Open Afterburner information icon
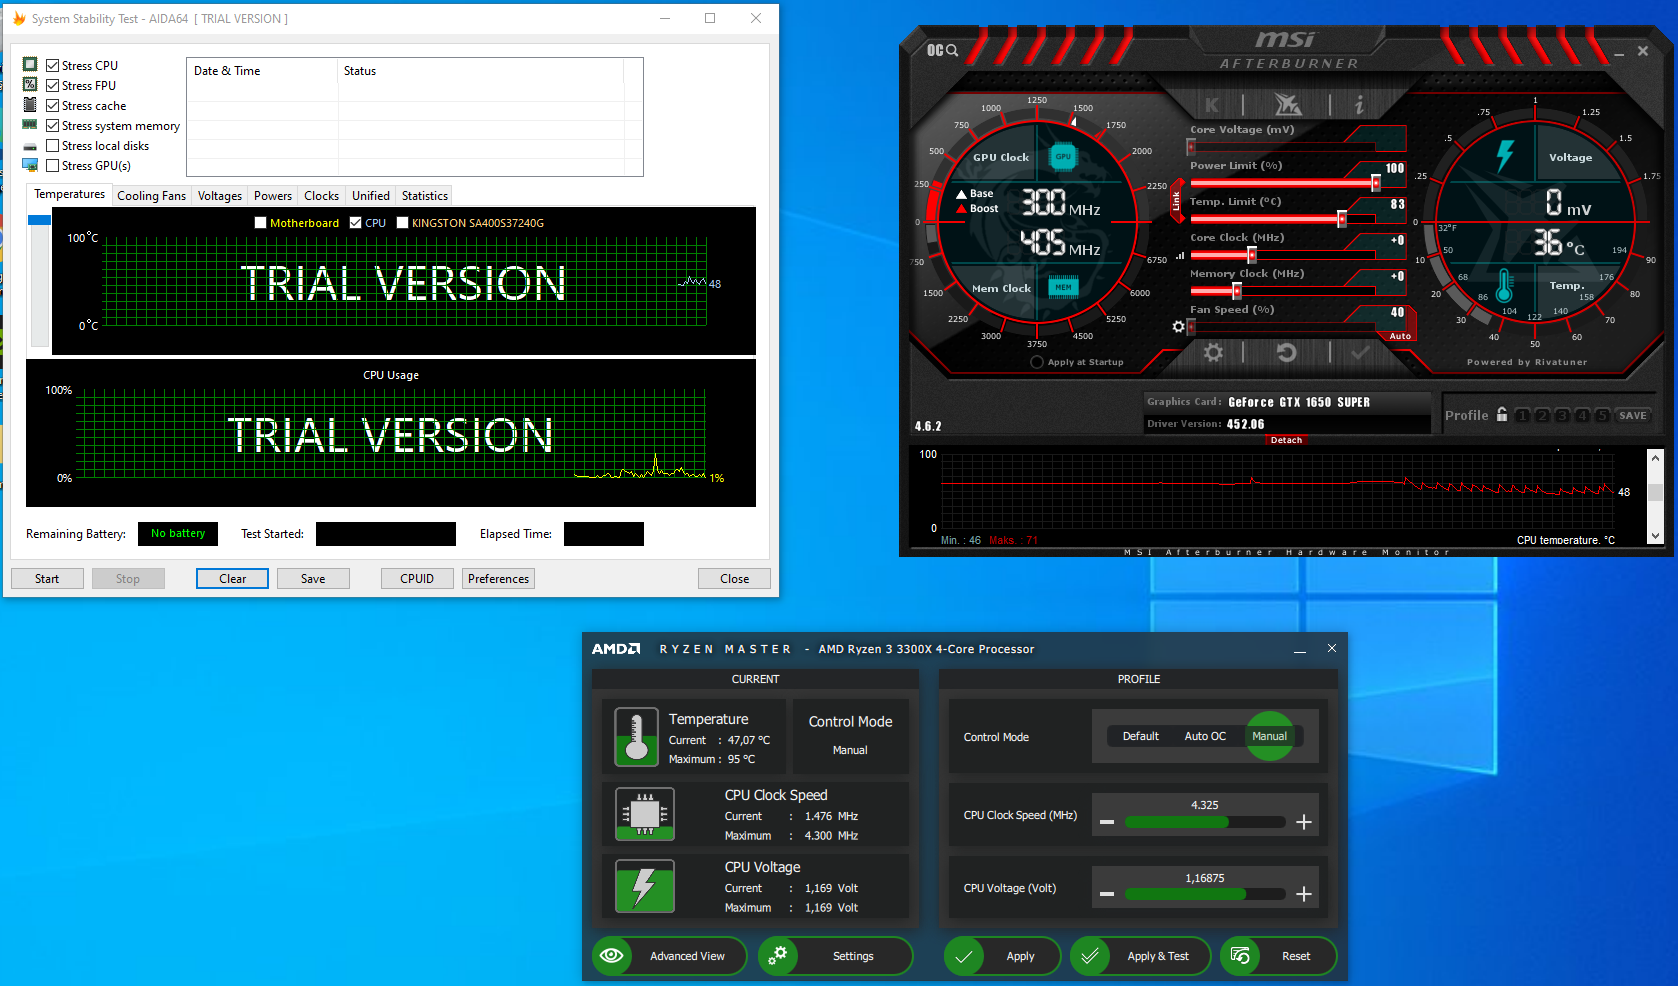1678x986 pixels. pos(1359,104)
